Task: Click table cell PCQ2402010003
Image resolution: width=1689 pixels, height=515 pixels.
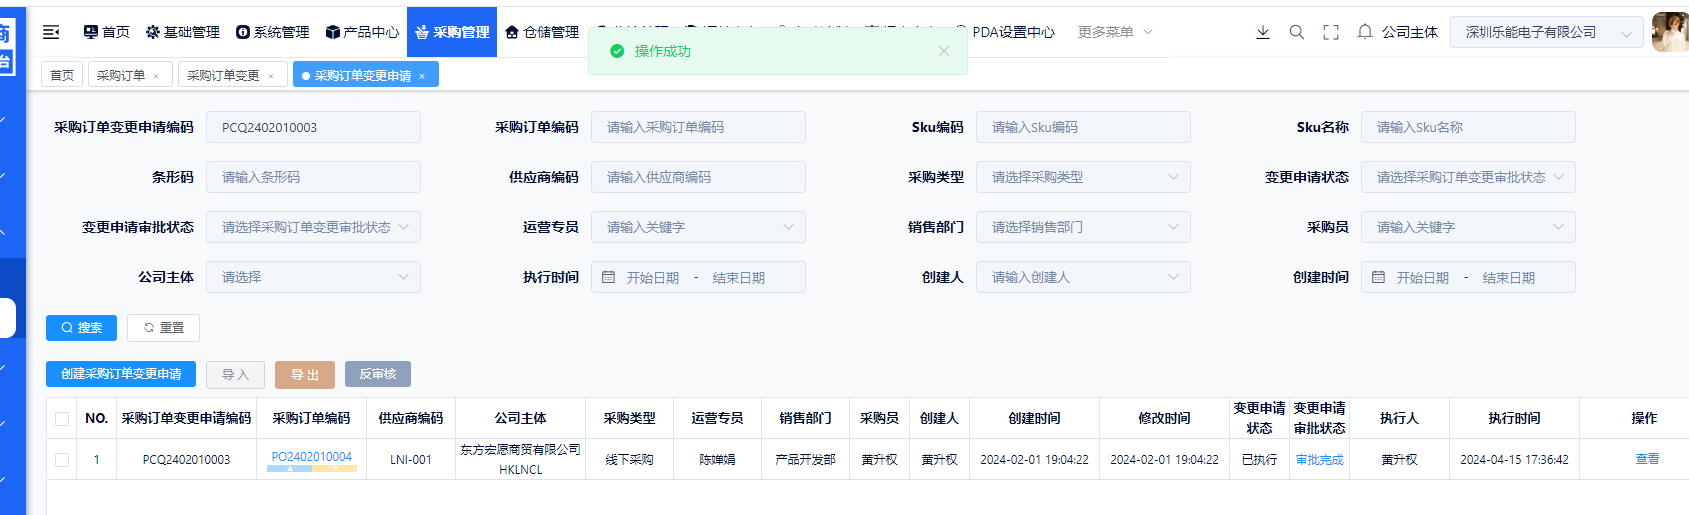Action: click(186, 460)
